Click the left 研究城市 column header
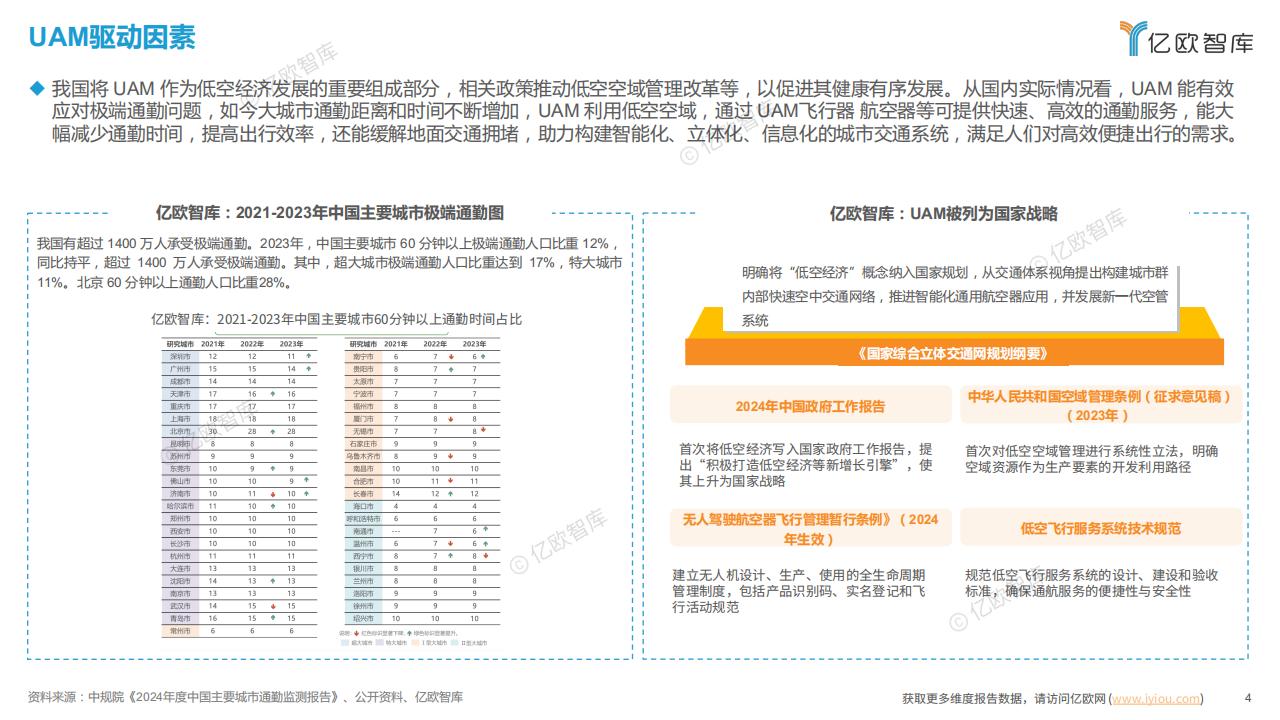 (x=181, y=343)
